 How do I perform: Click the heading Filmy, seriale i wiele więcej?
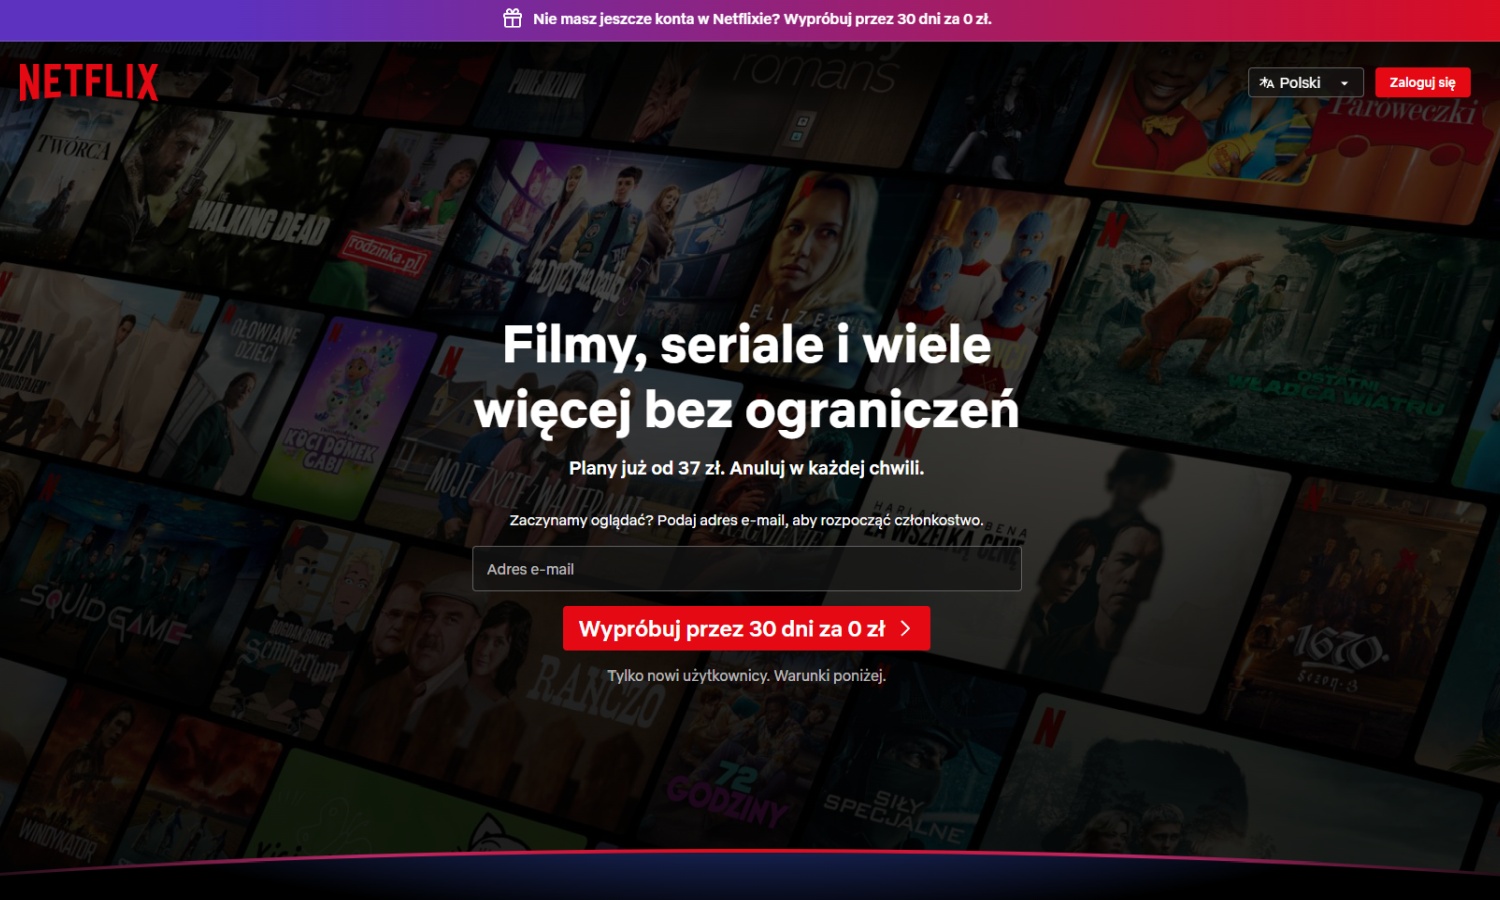pyautogui.click(x=747, y=377)
